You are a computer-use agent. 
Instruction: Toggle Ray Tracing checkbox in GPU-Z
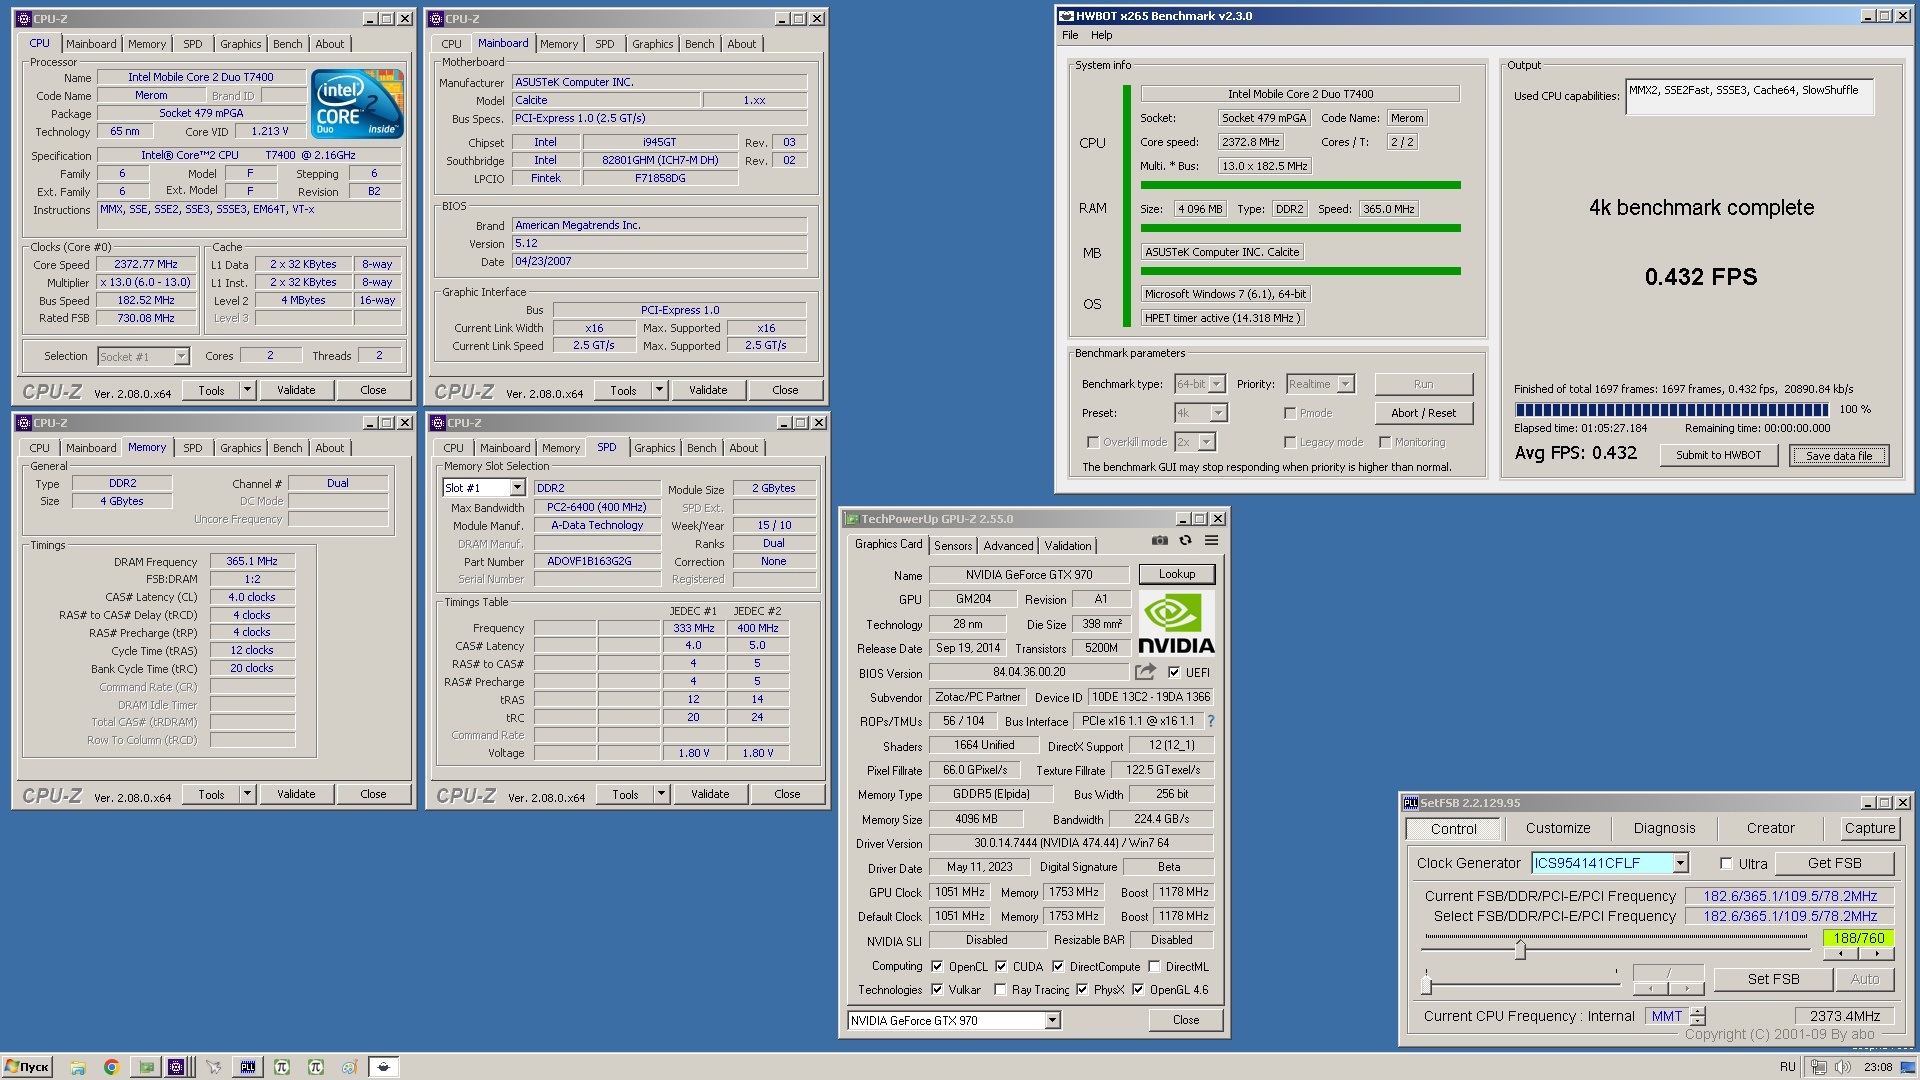click(x=1000, y=989)
